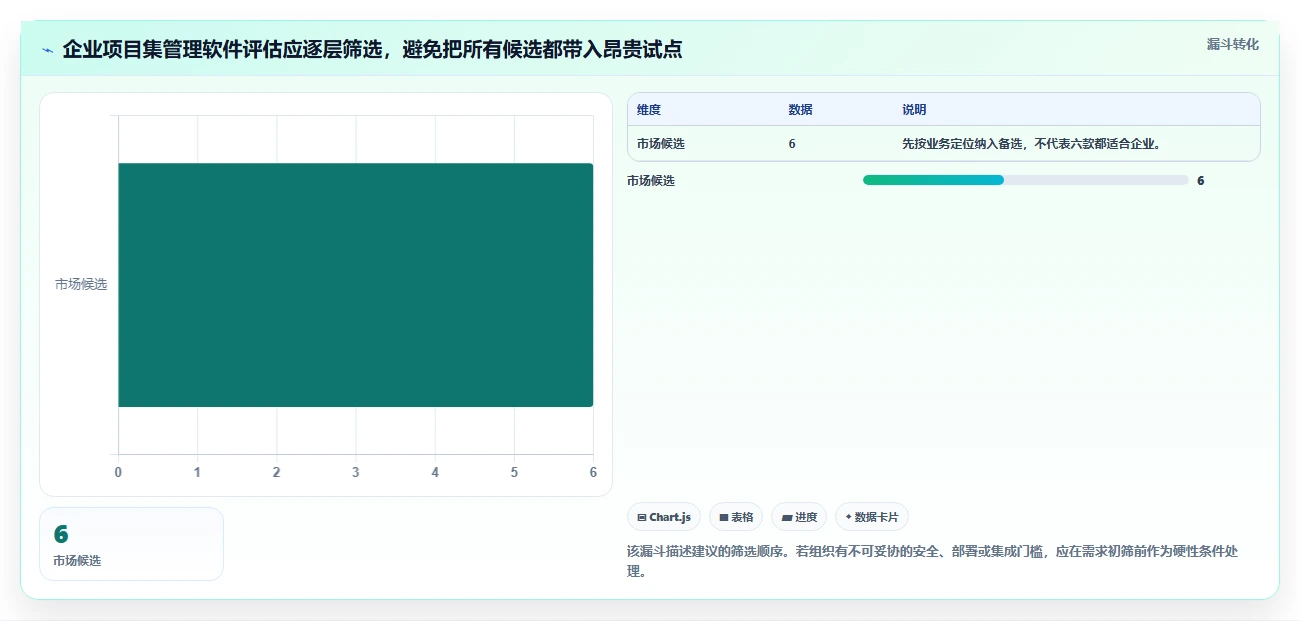Screen dimensions: 1300x621
Task: Select the Chart.js tag
Action: (664, 517)
